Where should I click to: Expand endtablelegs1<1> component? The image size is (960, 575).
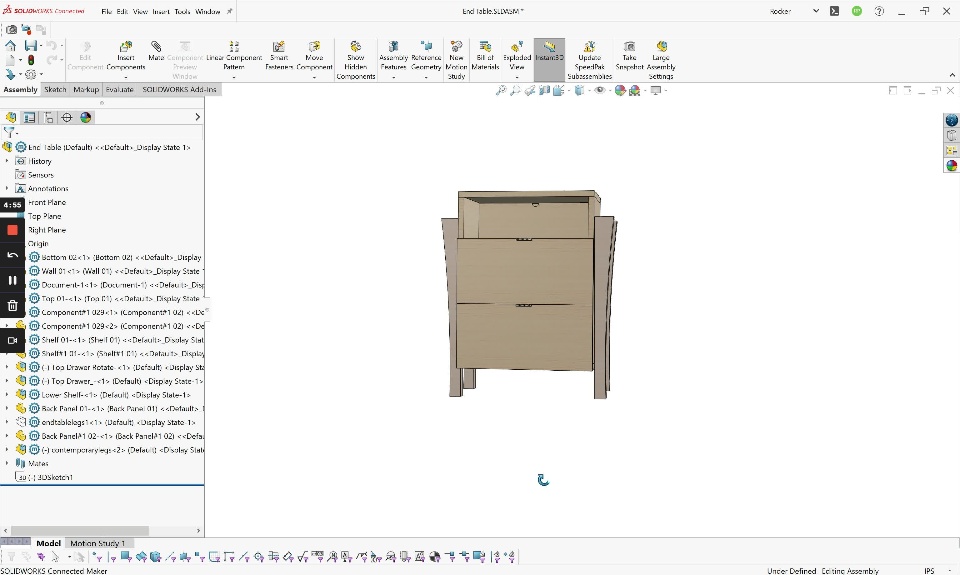point(7,423)
